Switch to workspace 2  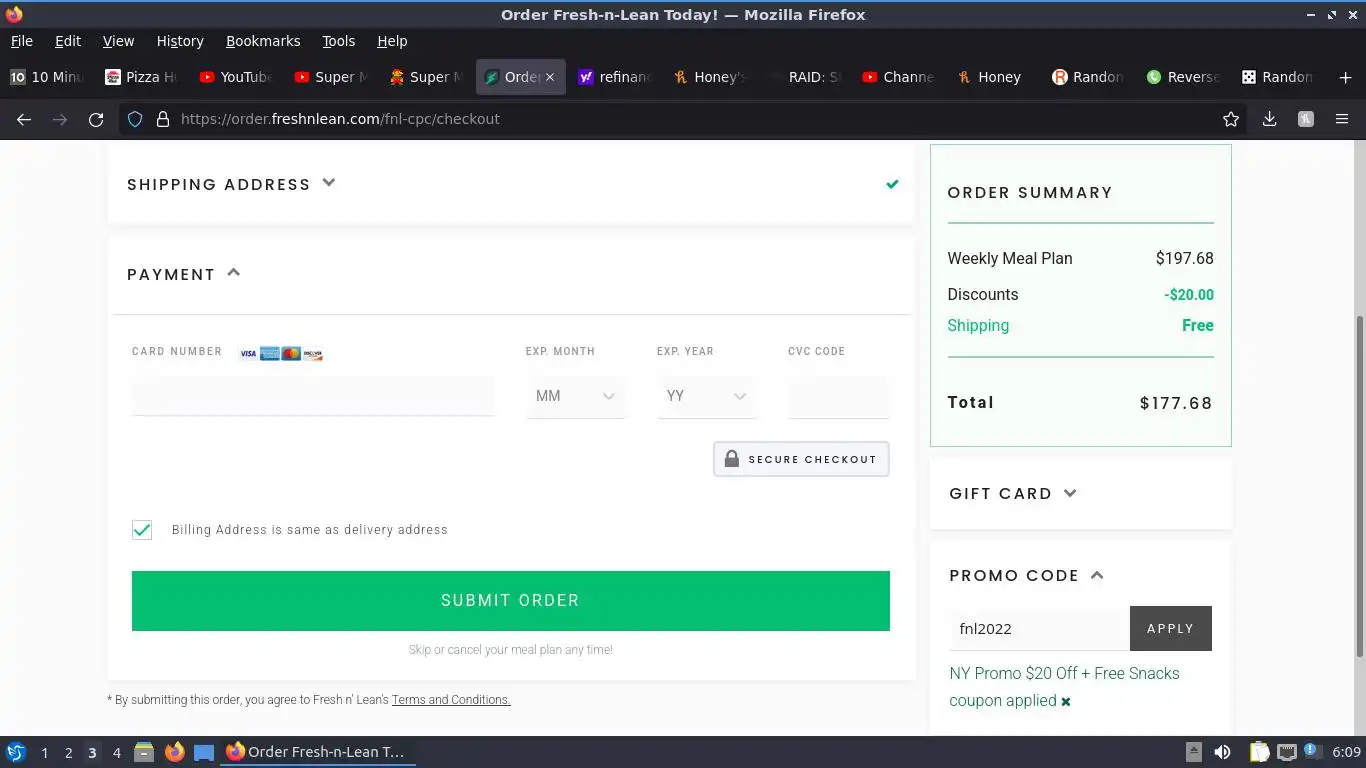tap(68, 753)
